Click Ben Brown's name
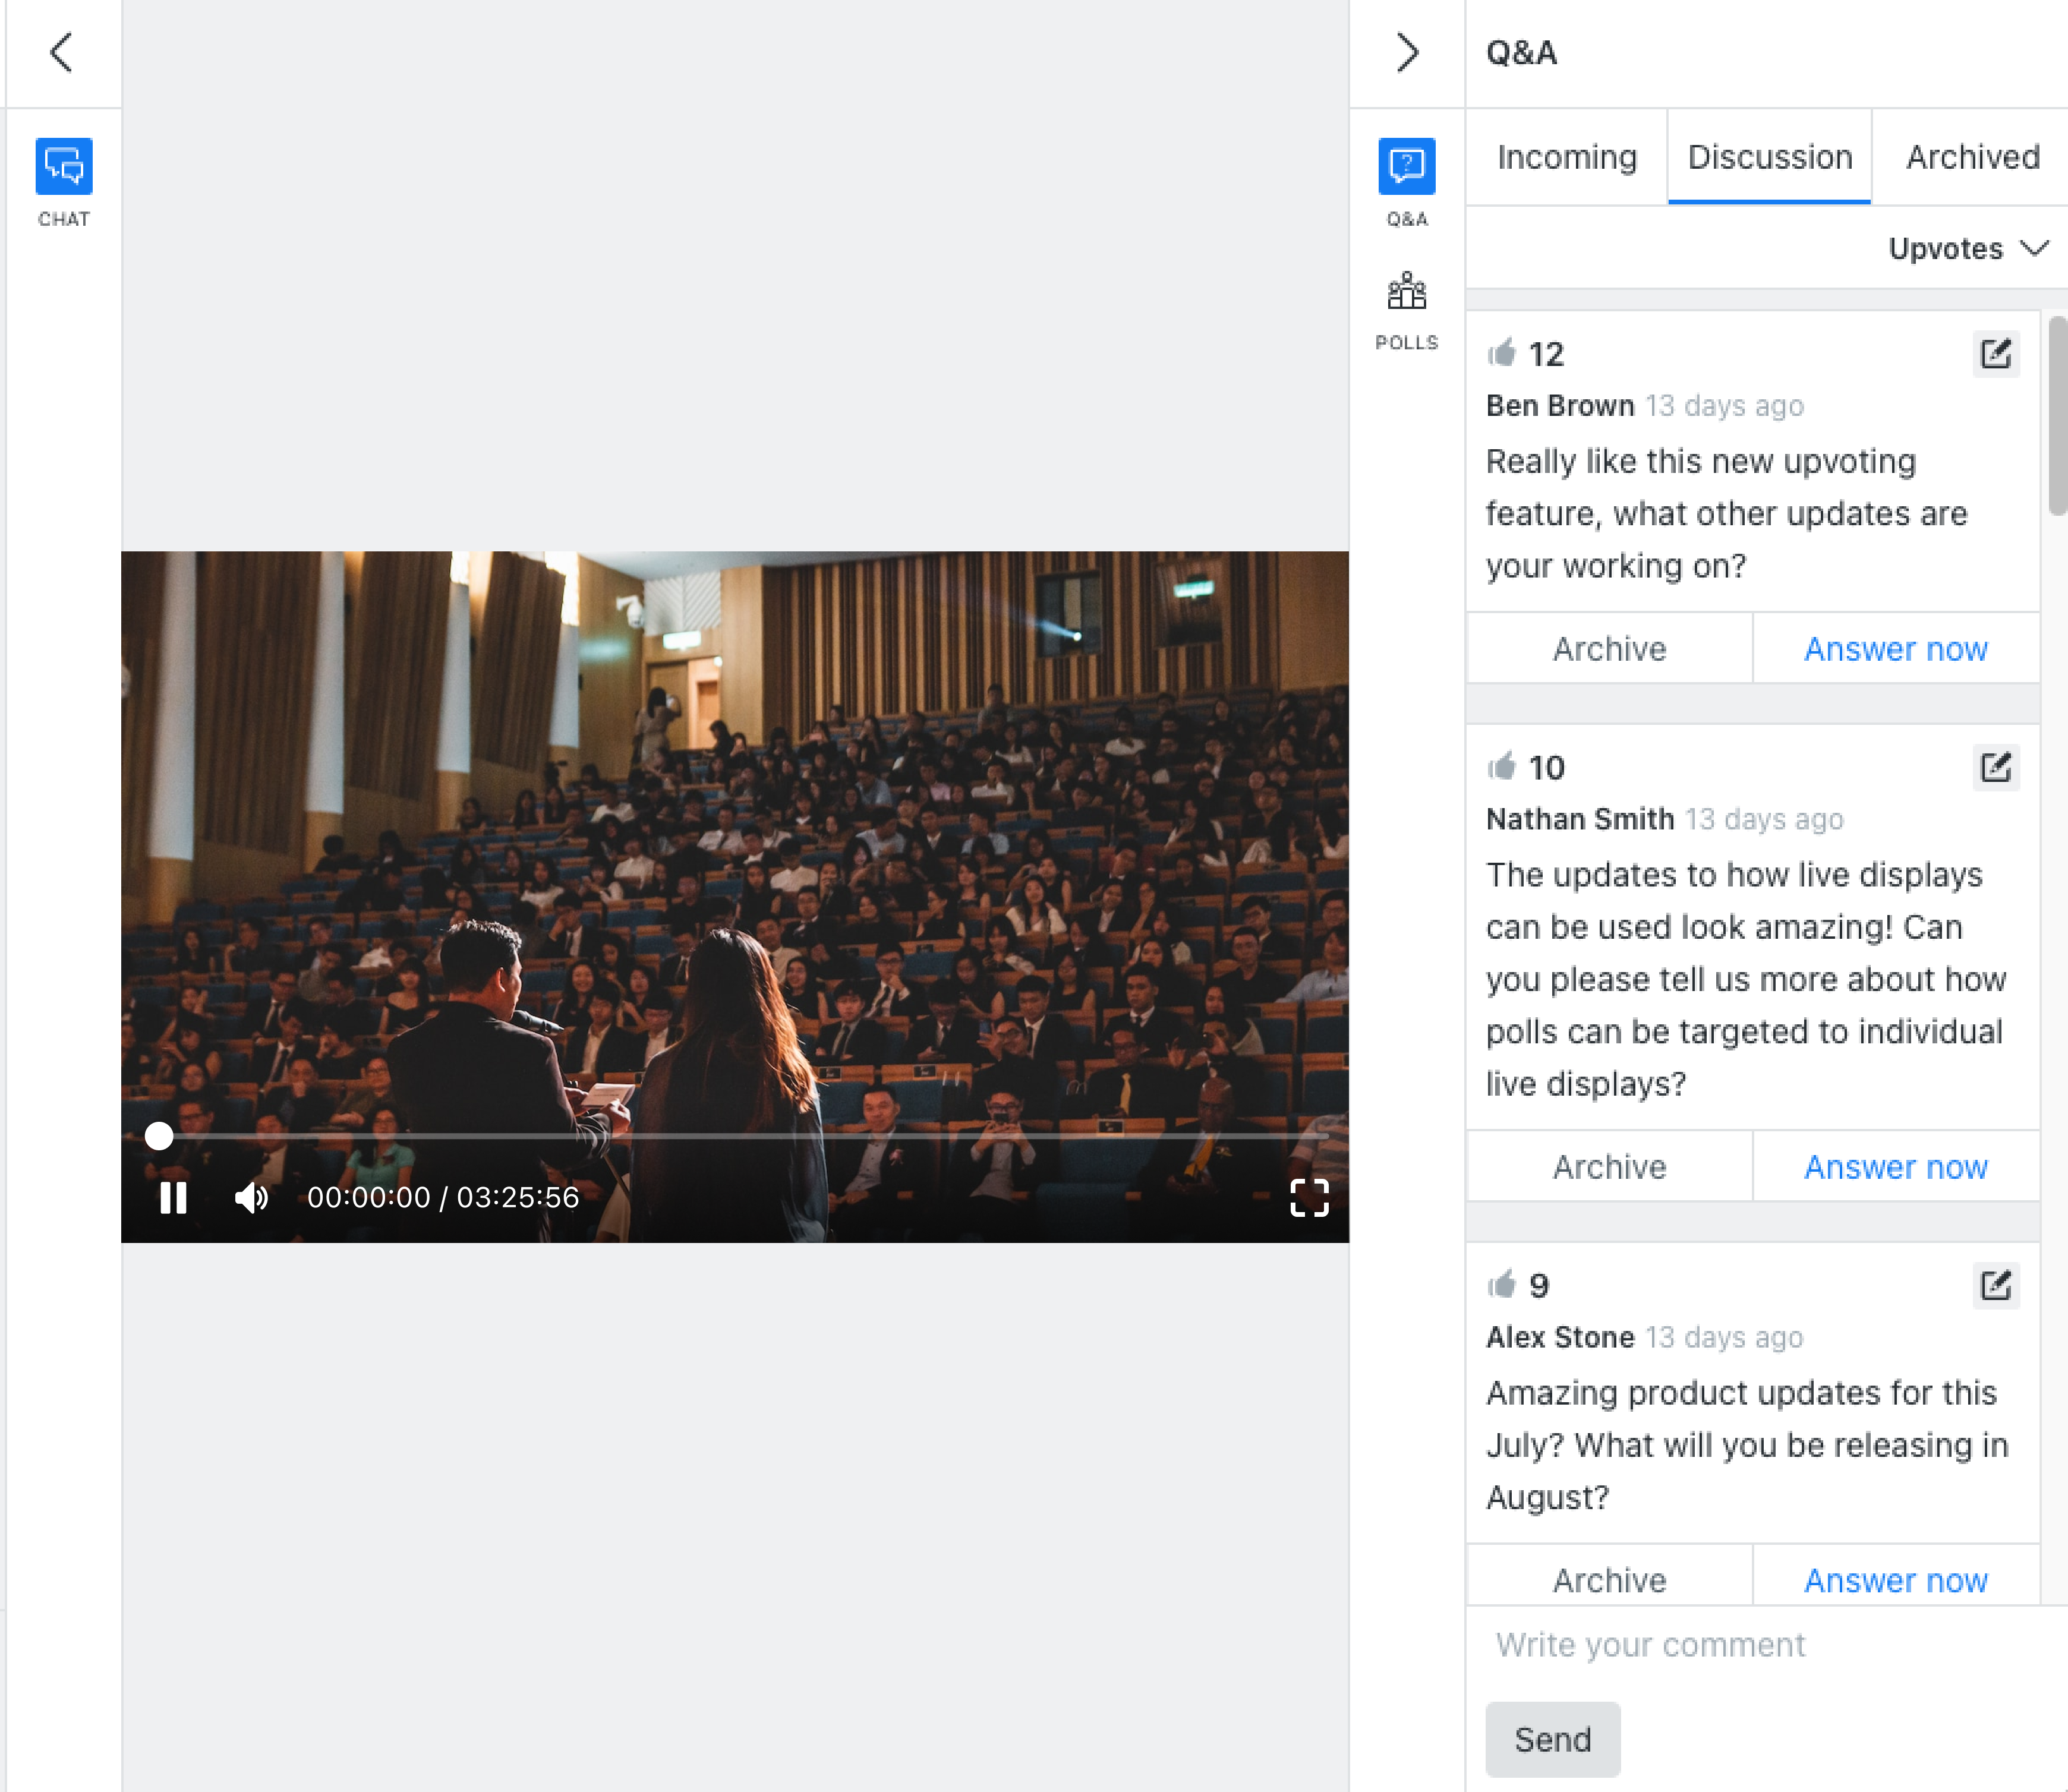The image size is (2068, 1792). click(x=1560, y=405)
